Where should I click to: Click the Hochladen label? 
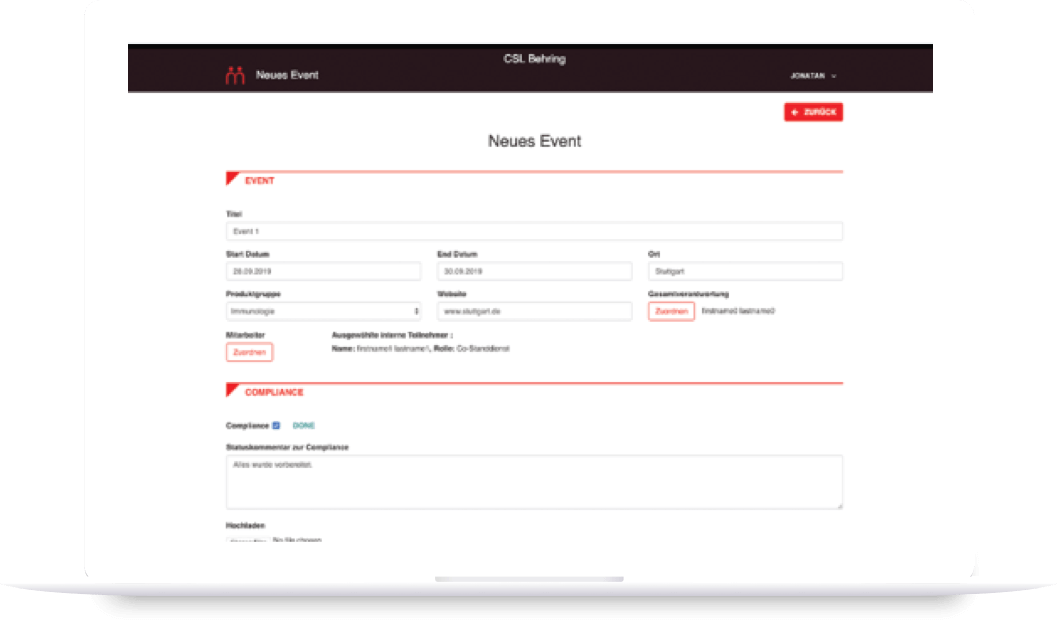(x=245, y=526)
